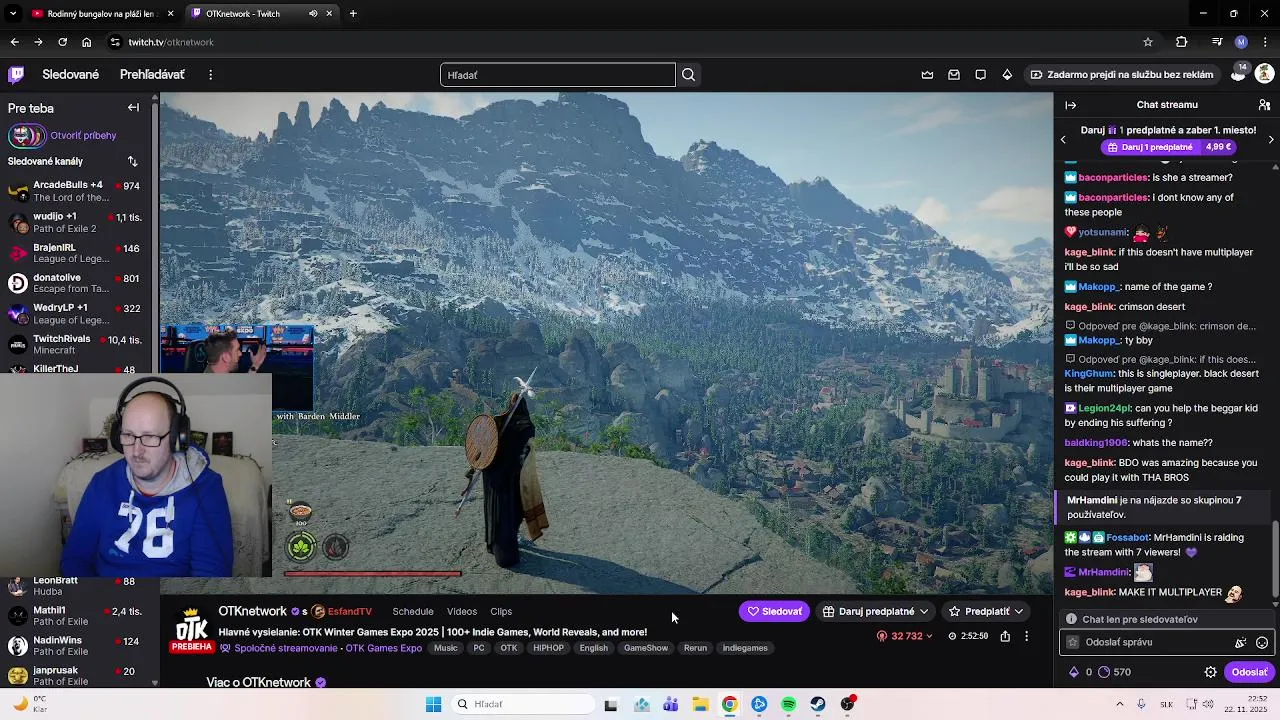Expand the Predplatiť subscribe dropdown

(x=1018, y=612)
